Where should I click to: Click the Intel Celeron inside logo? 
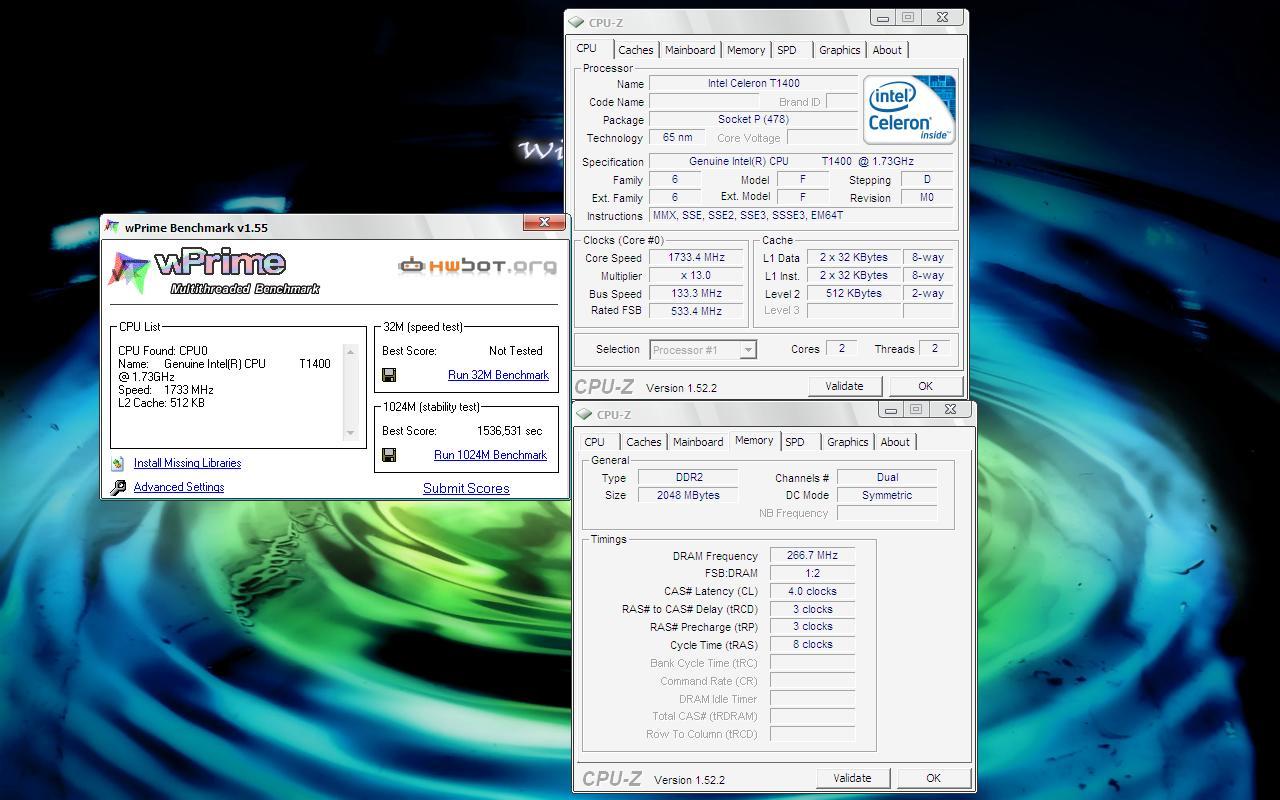pyautogui.click(x=909, y=109)
